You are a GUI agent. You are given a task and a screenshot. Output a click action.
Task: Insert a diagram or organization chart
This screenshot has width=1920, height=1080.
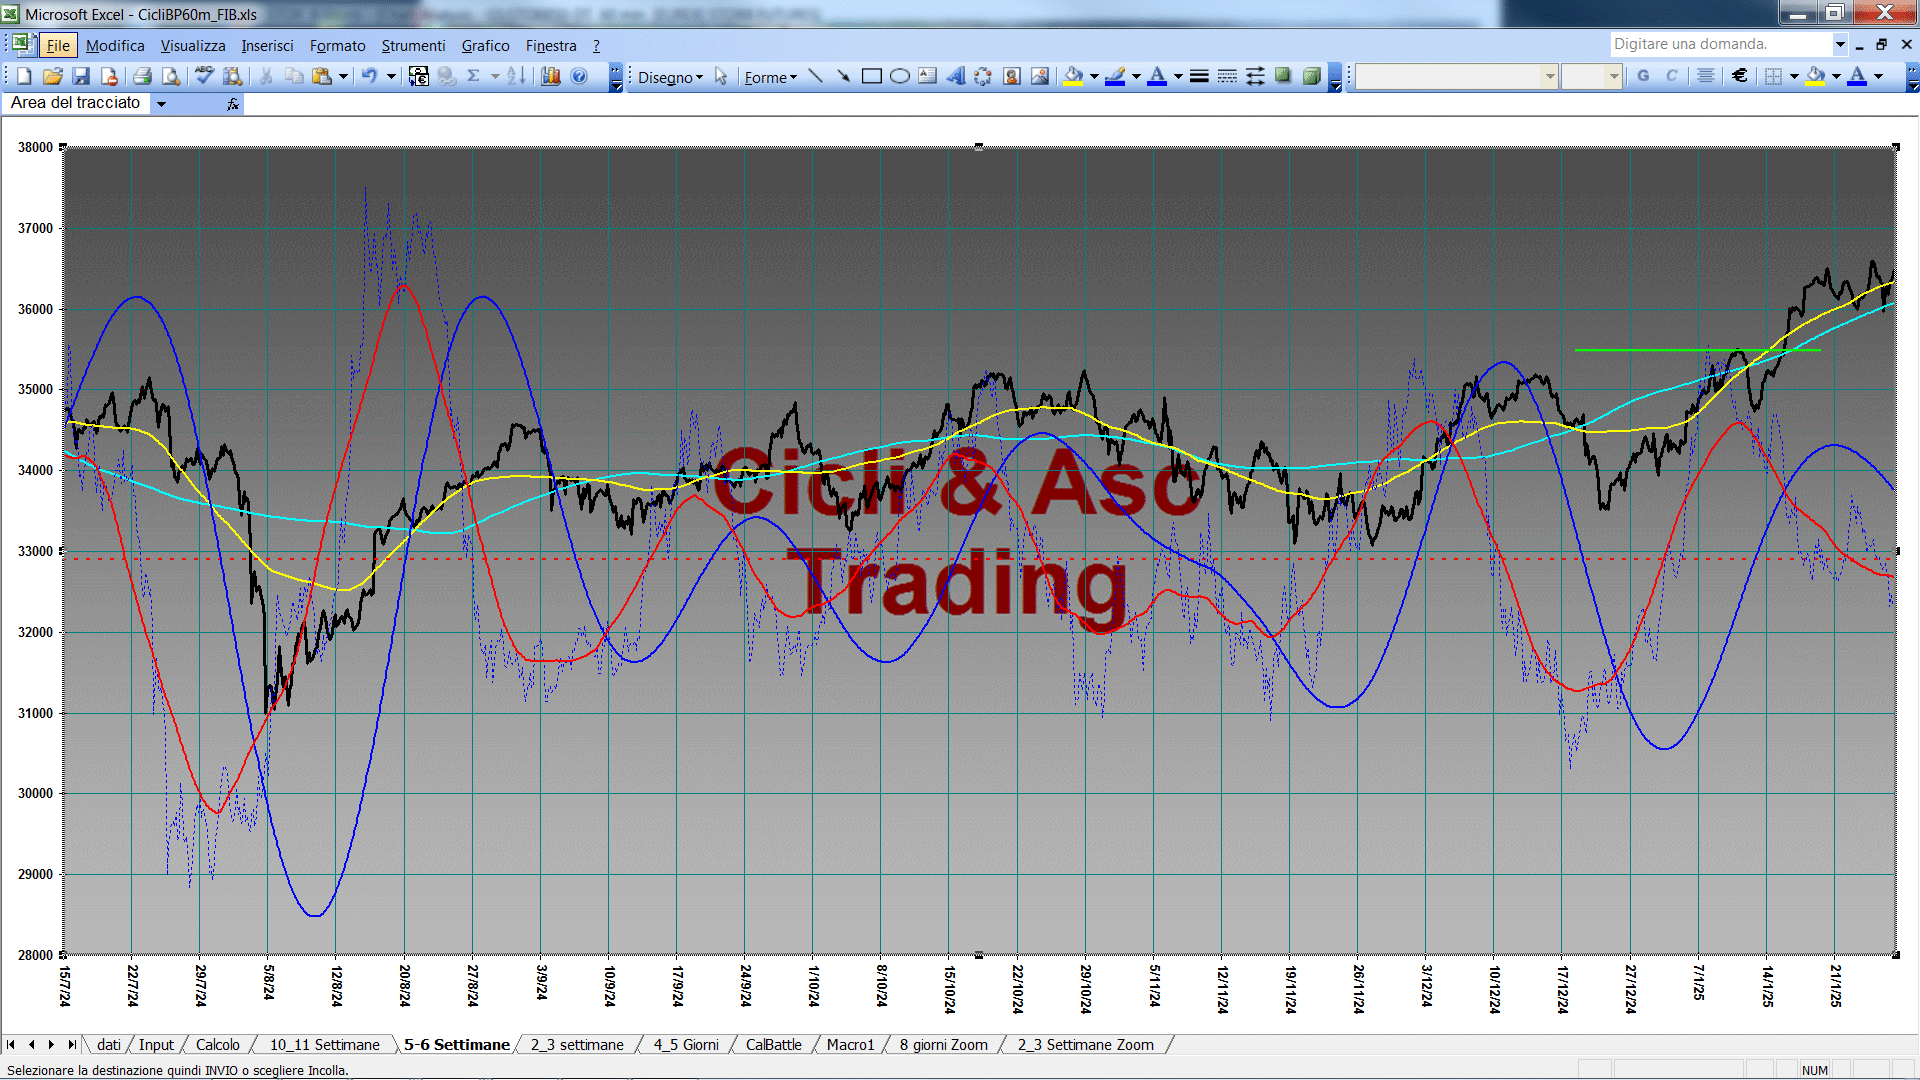983,76
